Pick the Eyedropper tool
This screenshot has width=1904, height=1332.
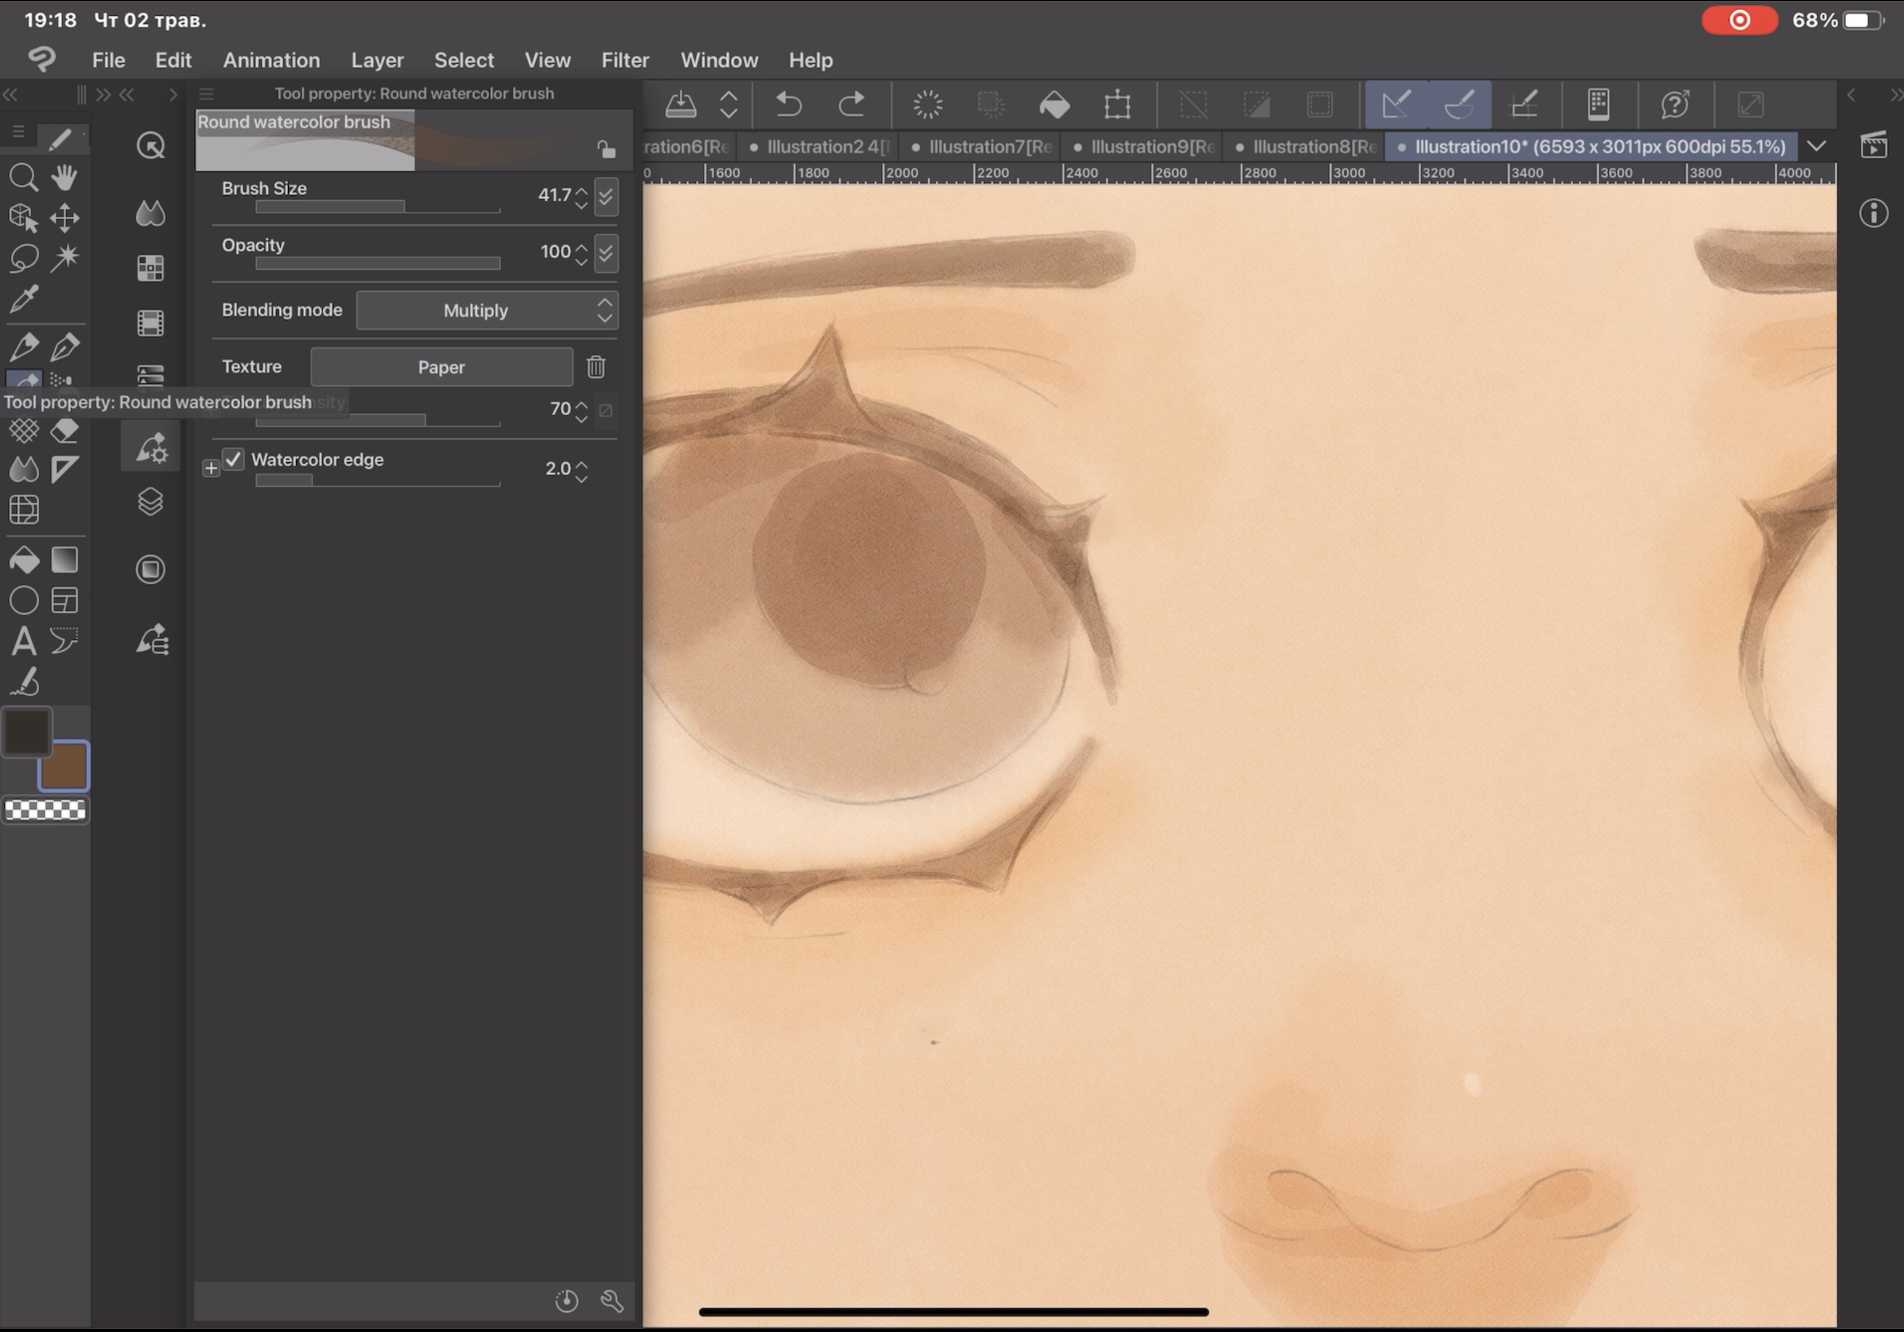(x=23, y=298)
